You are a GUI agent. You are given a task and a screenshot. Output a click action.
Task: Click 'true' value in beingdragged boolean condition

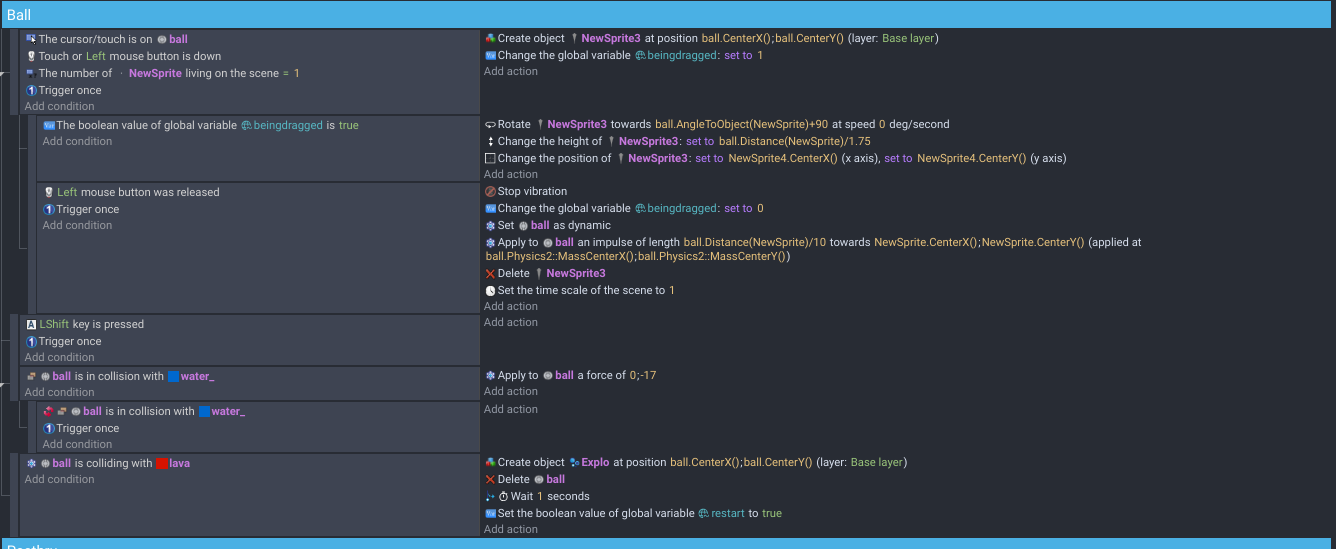click(x=349, y=125)
